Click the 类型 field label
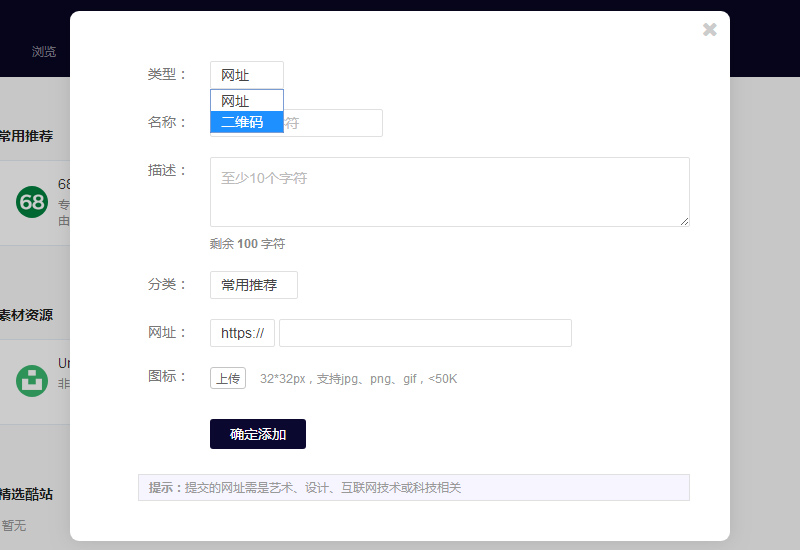Screen dimensions: 800x550 (x=166, y=74)
